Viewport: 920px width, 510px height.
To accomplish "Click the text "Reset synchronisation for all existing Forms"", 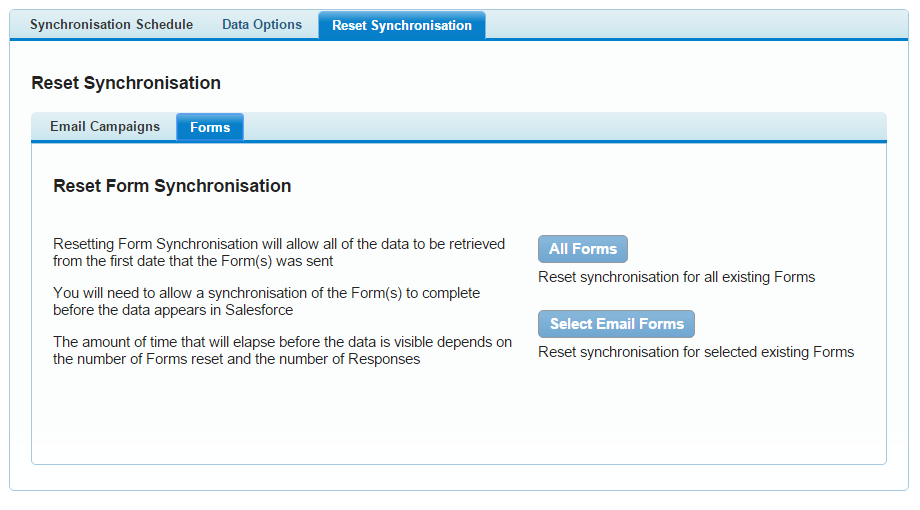I will (x=677, y=277).
